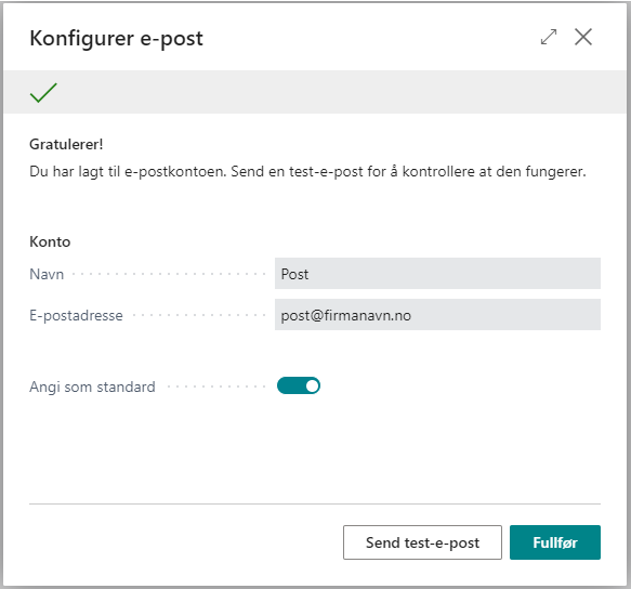Close the Konfigurer e-post dialog
631x590 pixels.
pos(584,37)
